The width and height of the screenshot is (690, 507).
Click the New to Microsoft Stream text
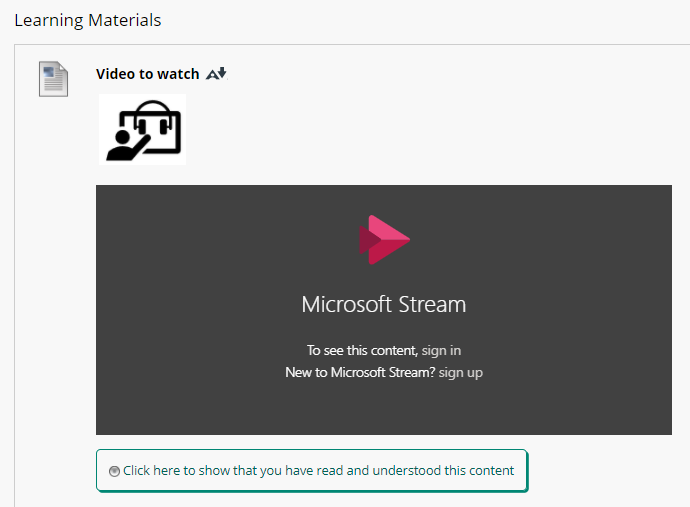point(360,372)
